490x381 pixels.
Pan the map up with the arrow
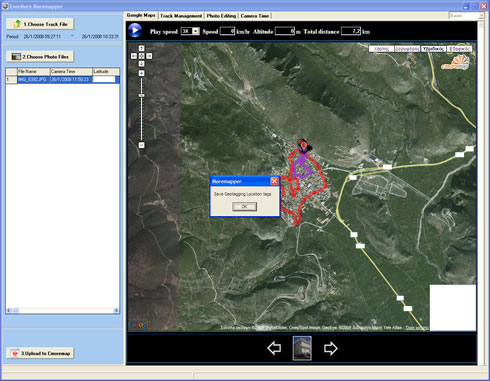pos(141,48)
